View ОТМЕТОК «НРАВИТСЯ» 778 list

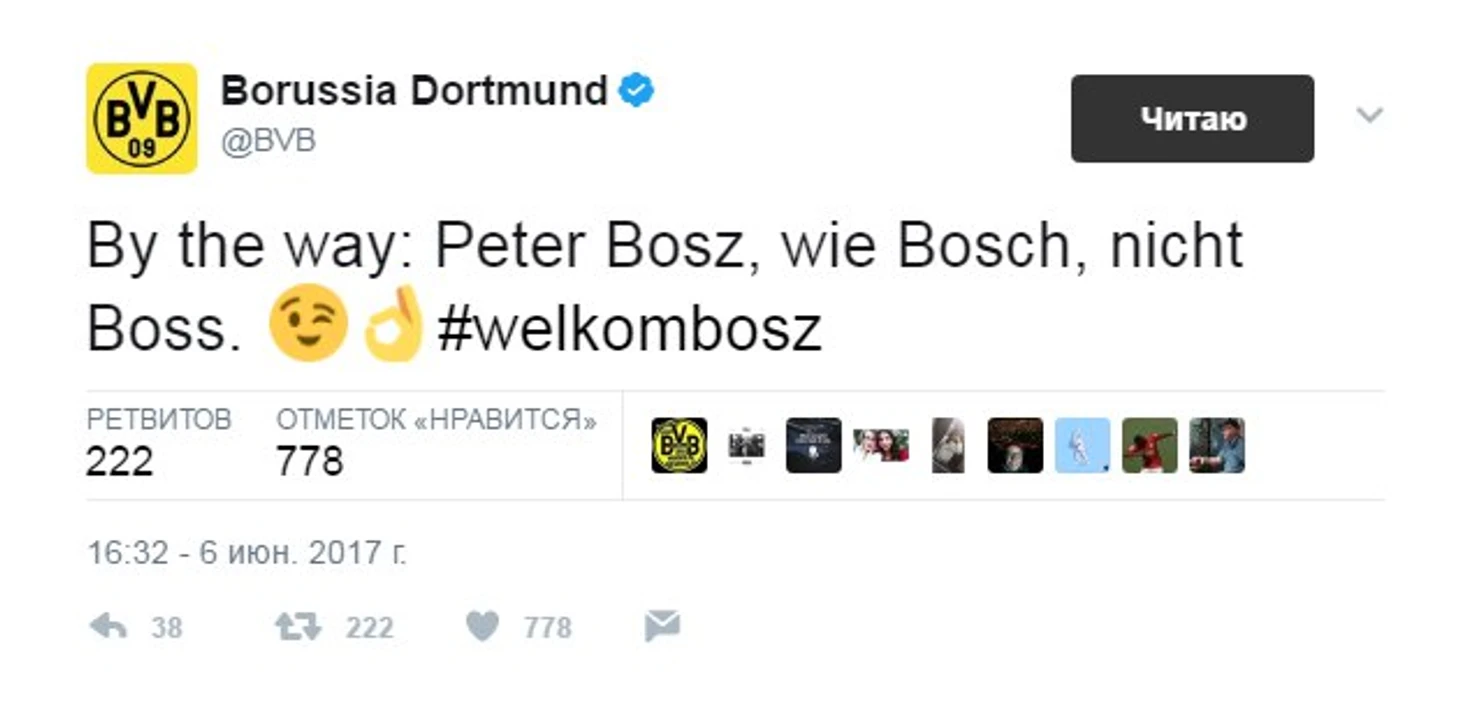coord(436,443)
